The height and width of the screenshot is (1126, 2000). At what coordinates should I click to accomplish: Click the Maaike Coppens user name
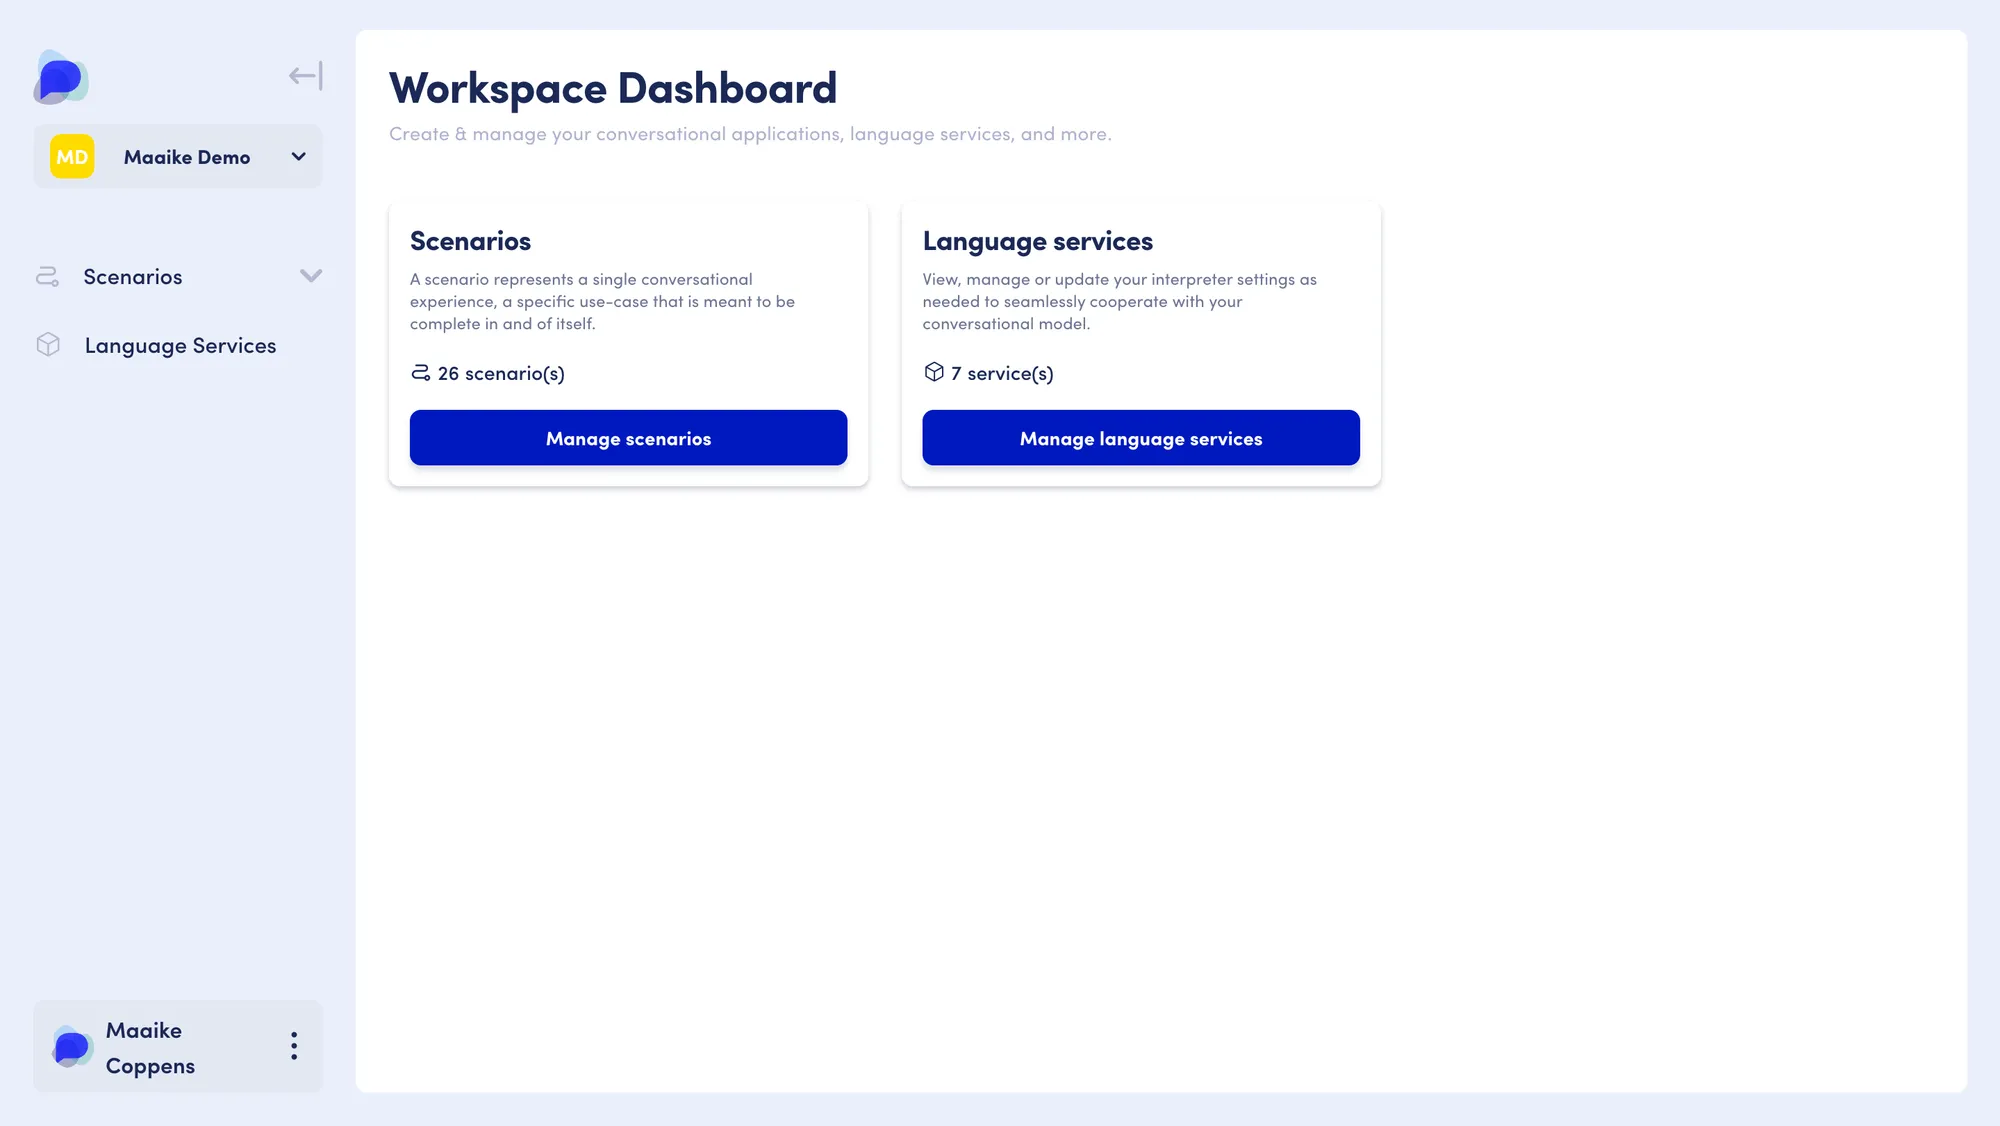click(150, 1048)
